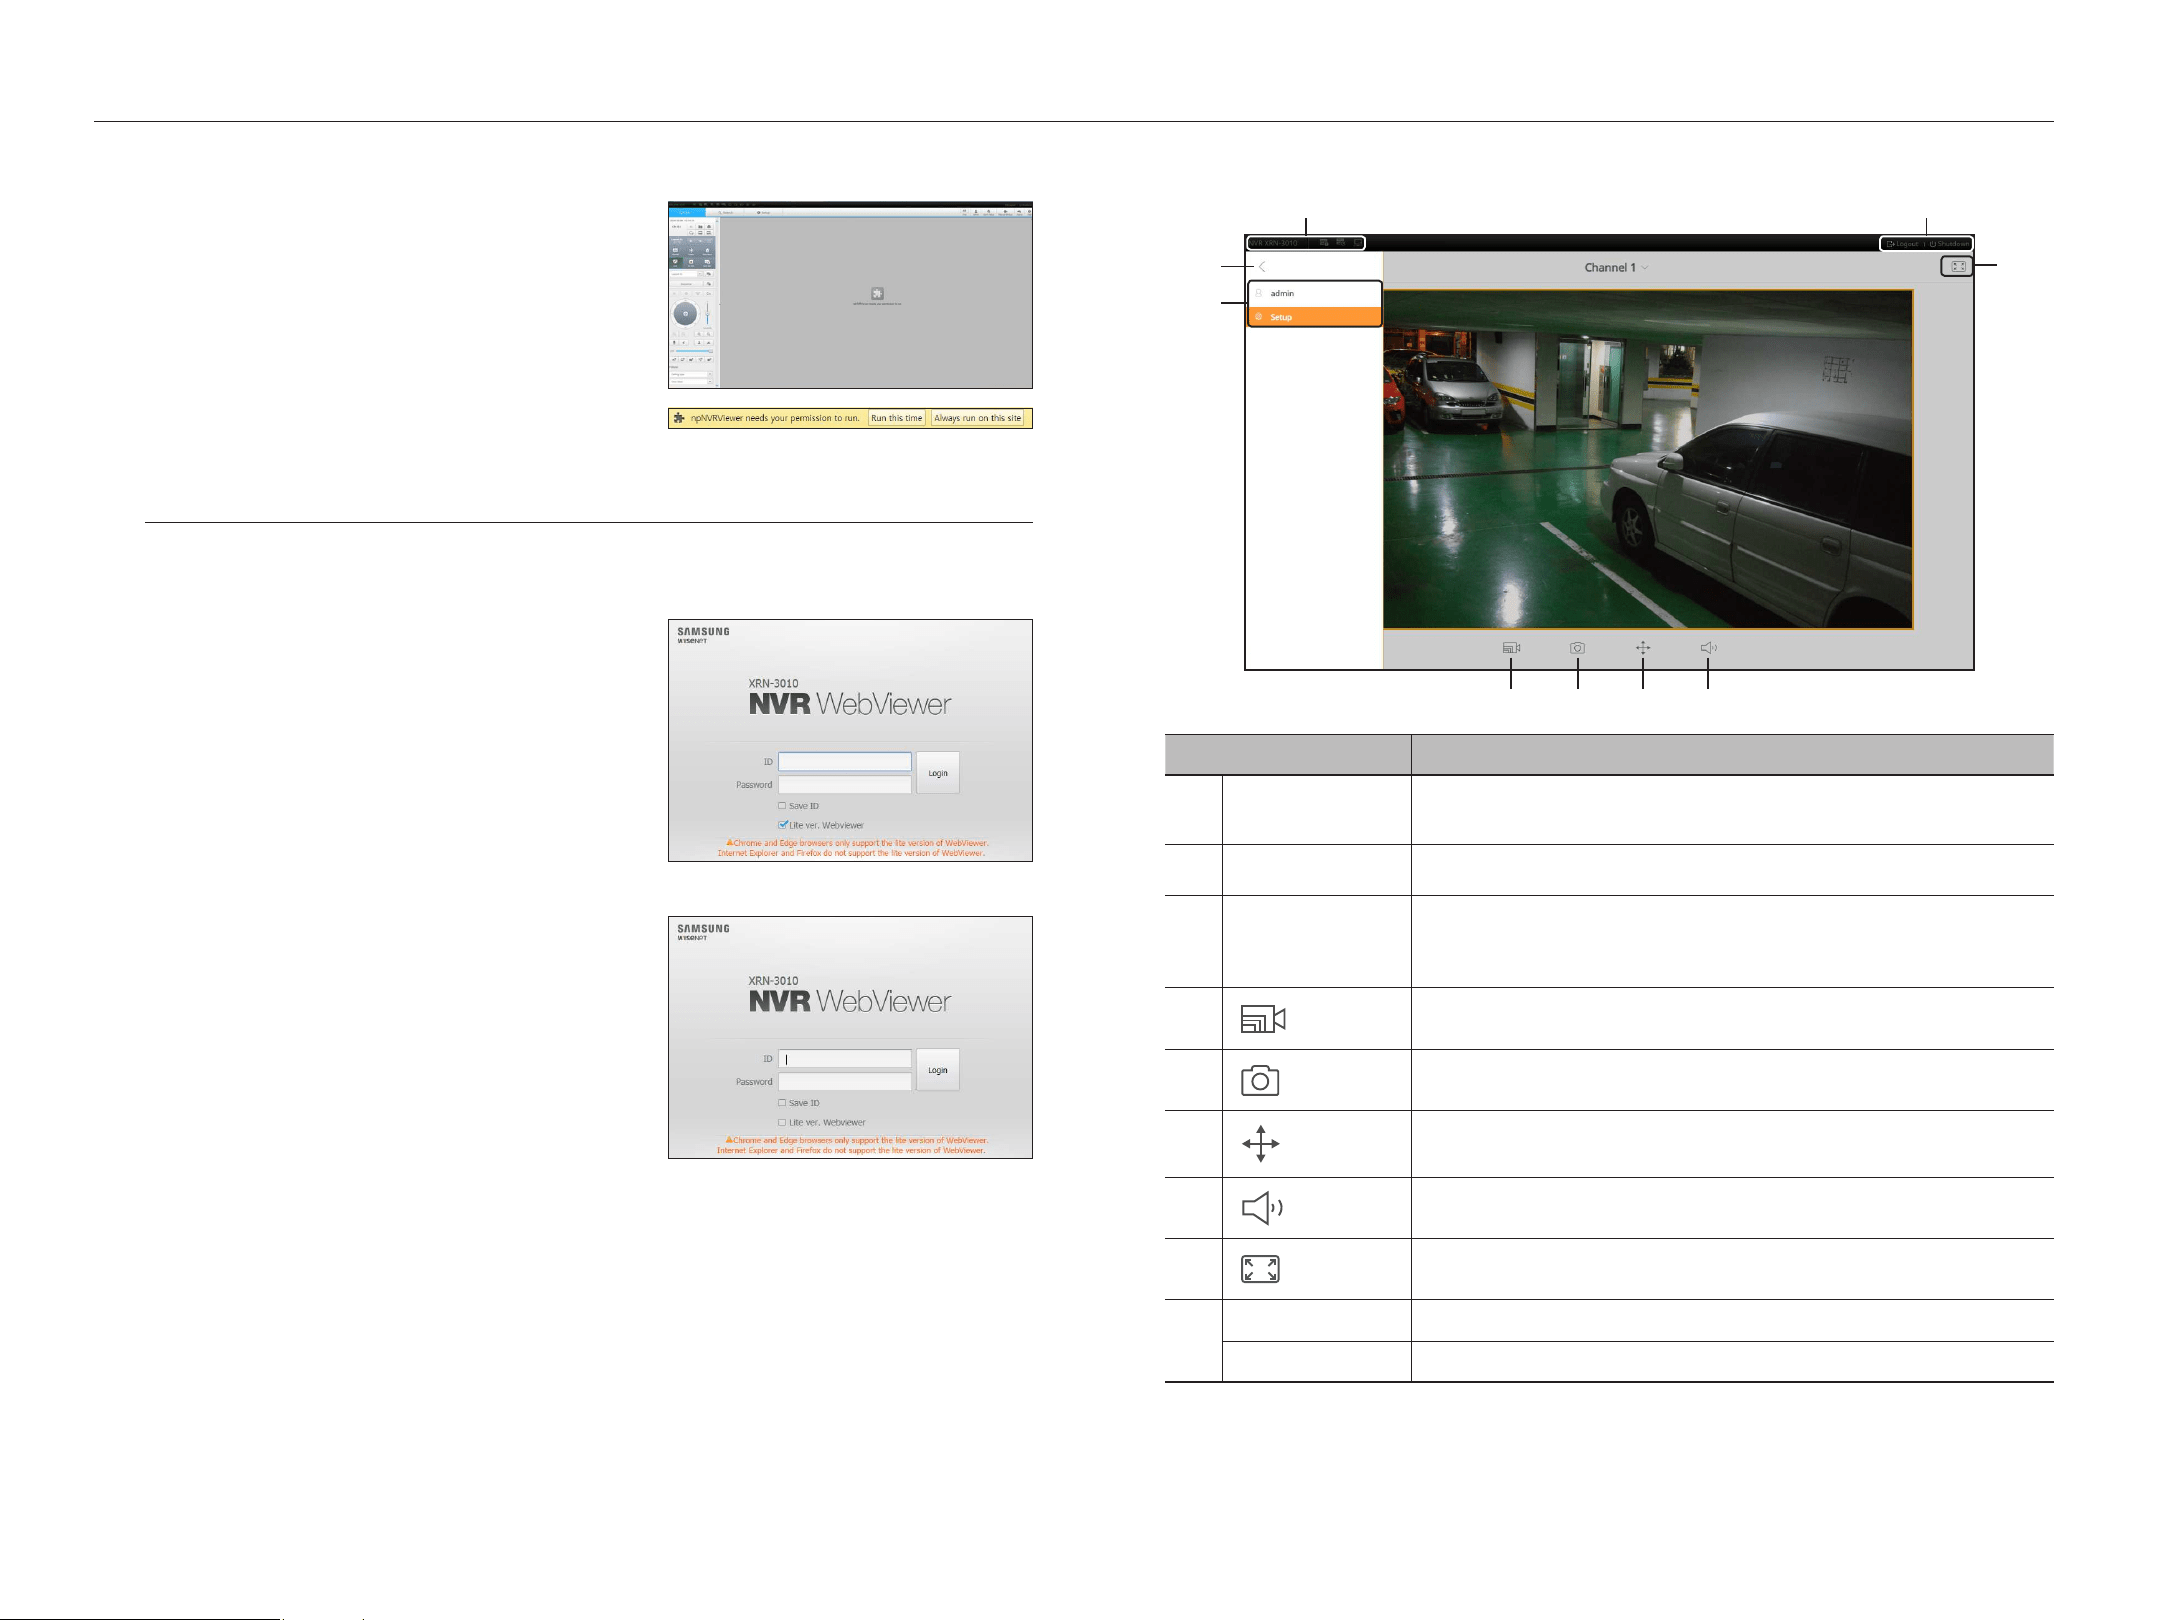Click the NVR XRN-3010 label in top bar

coord(1274,243)
